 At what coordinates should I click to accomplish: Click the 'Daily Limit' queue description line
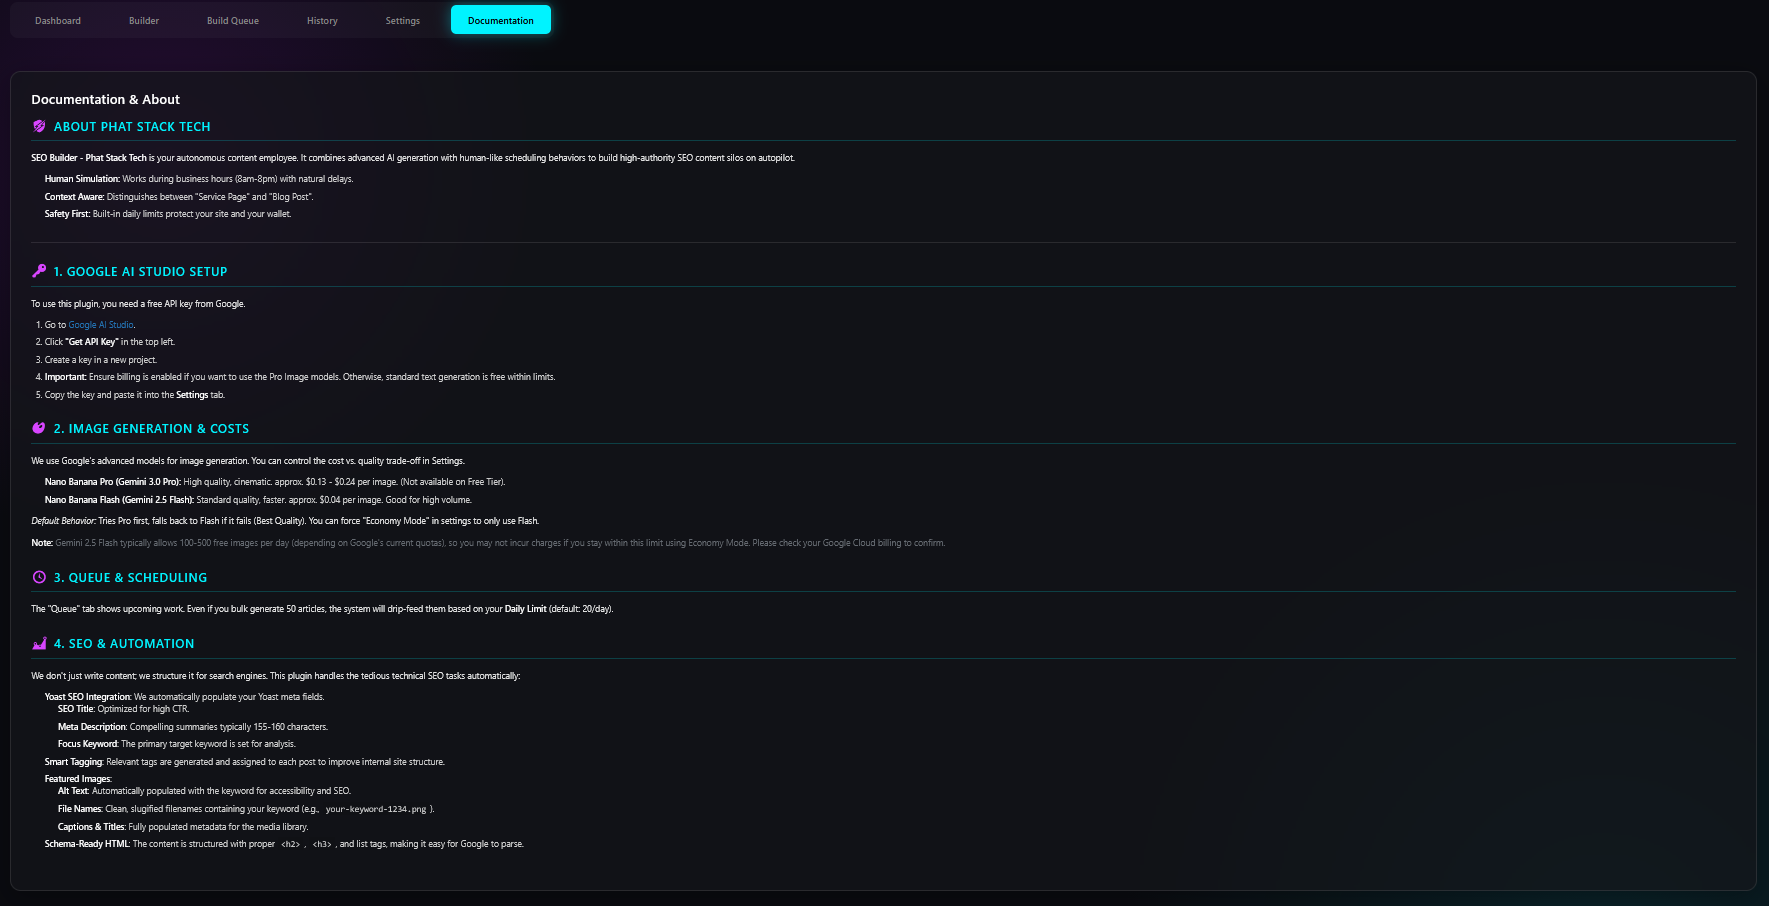coord(322,609)
